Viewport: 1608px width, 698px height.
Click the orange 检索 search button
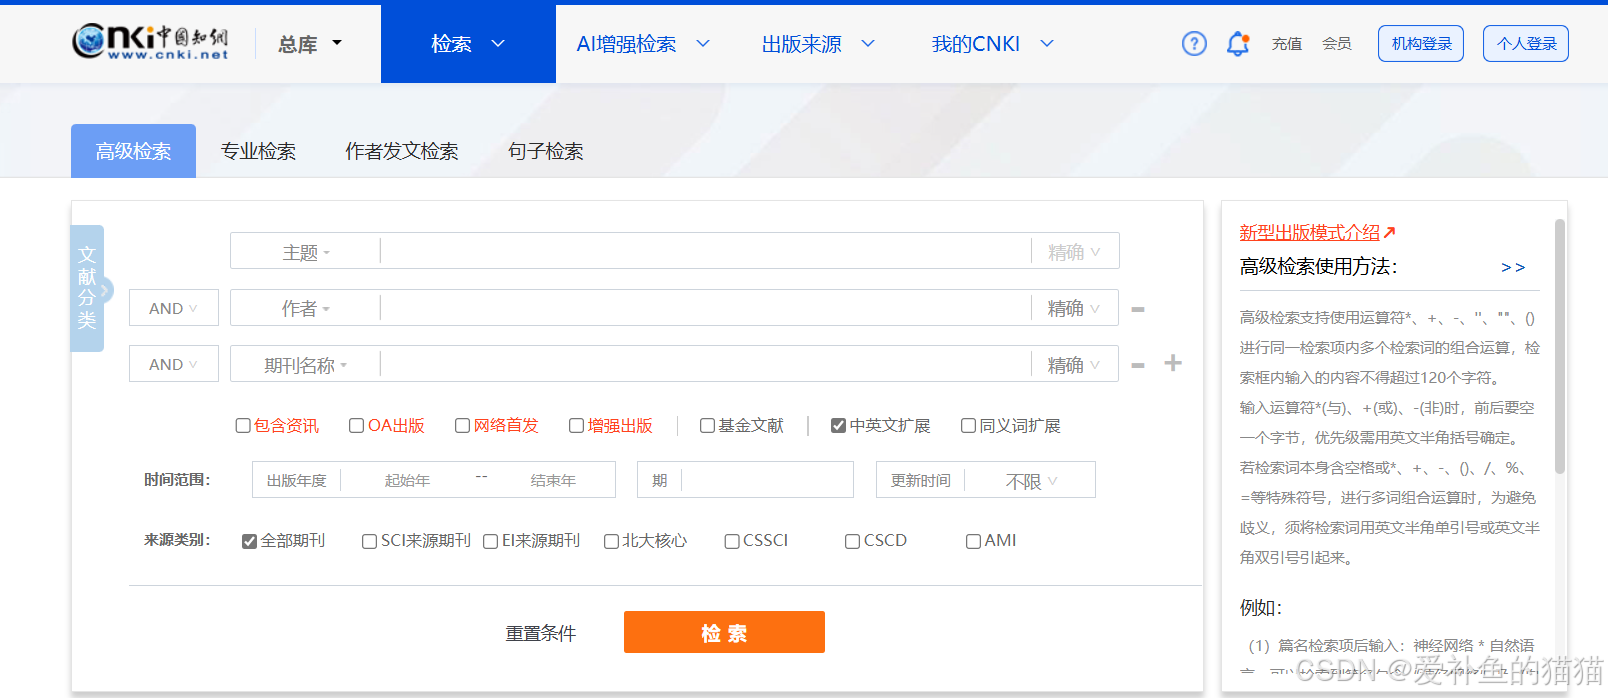pyautogui.click(x=724, y=632)
